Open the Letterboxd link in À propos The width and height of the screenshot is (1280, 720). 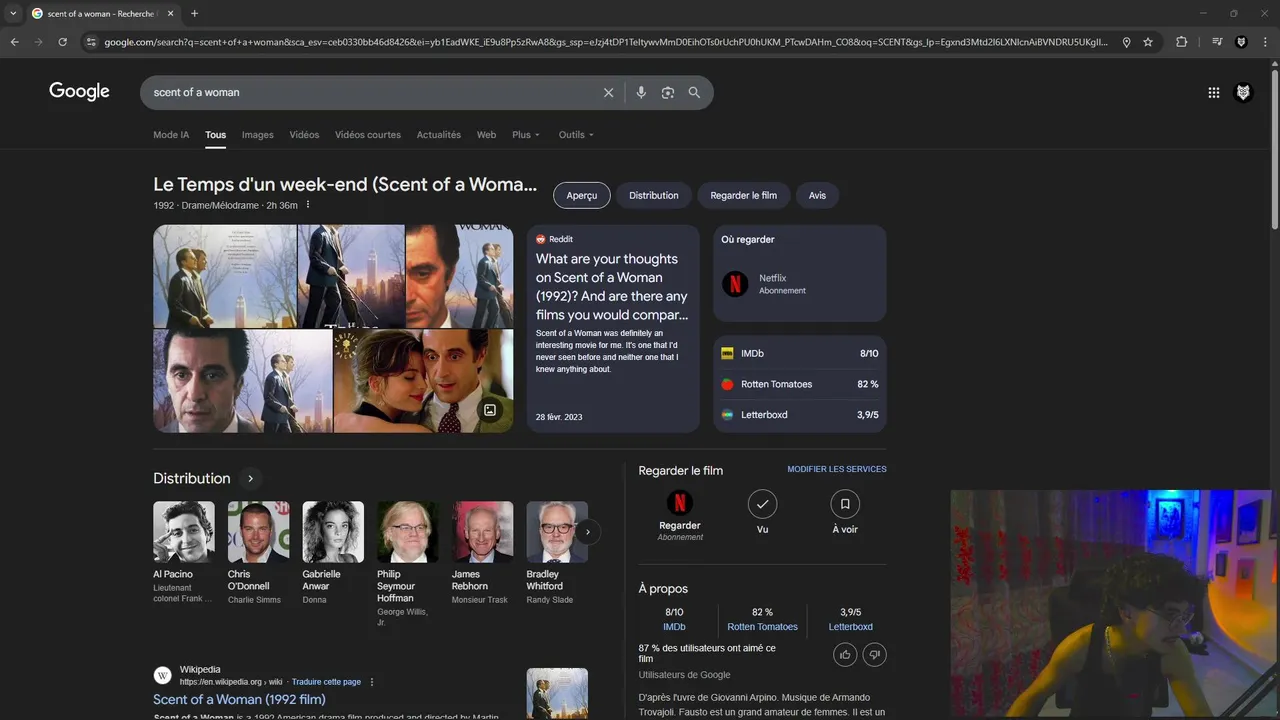click(x=851, y=627)
